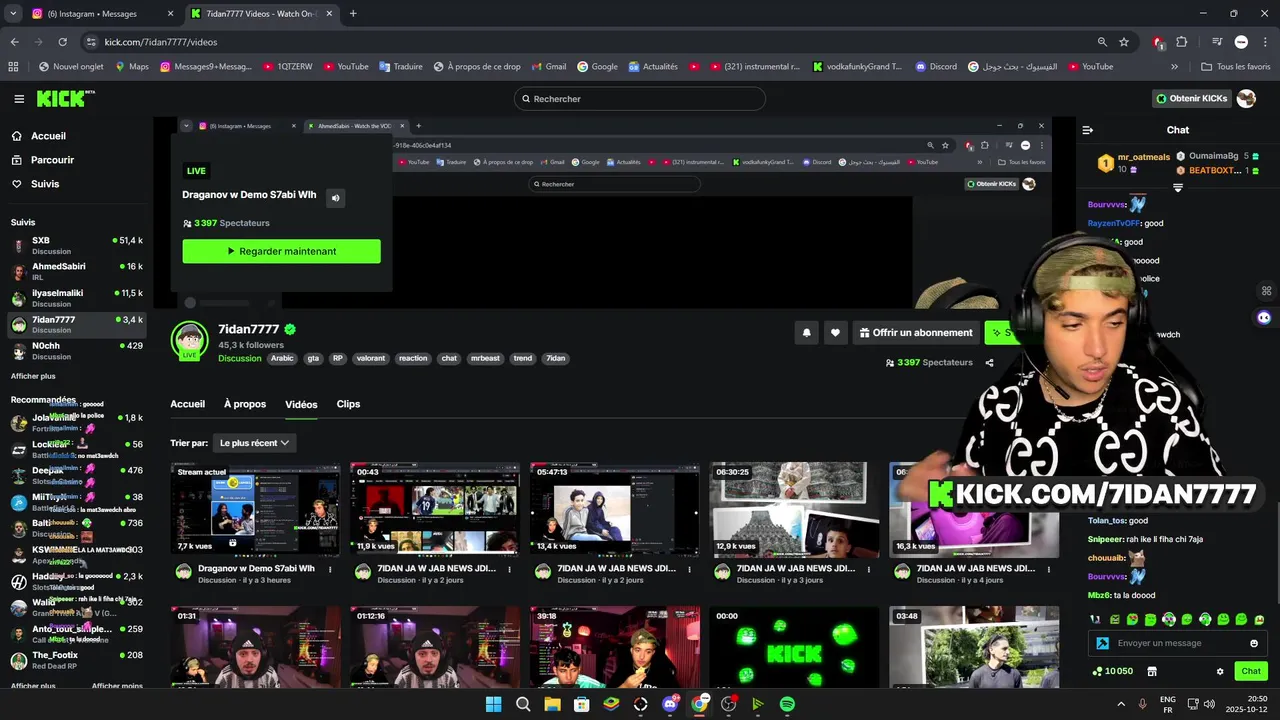Click the valorant tag
This screenshot has width=1280, height=720.
[x=370, y=358]
